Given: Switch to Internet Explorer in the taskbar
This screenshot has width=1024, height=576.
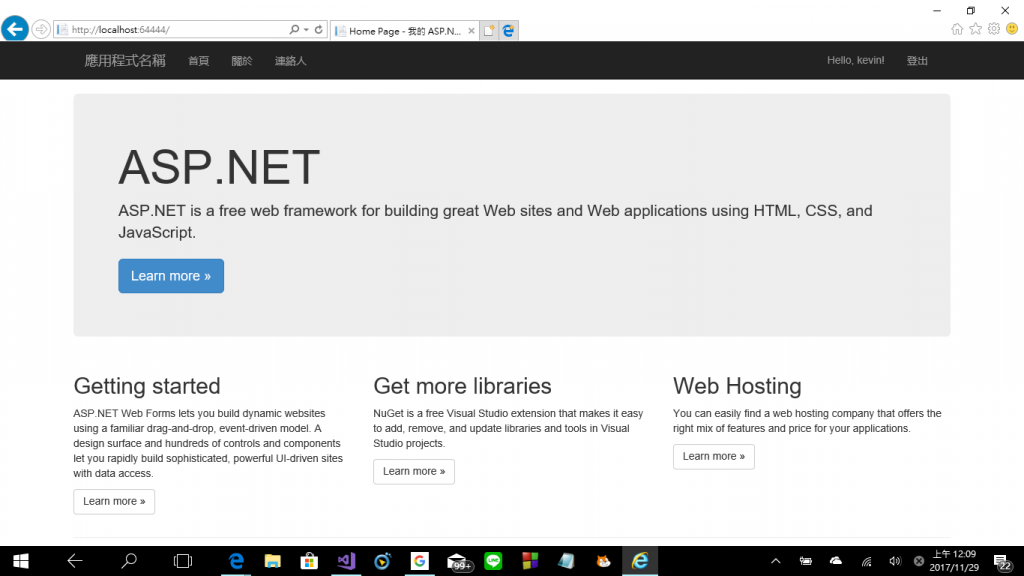Looking at the screenshot, I should click(x=640, y=561).
